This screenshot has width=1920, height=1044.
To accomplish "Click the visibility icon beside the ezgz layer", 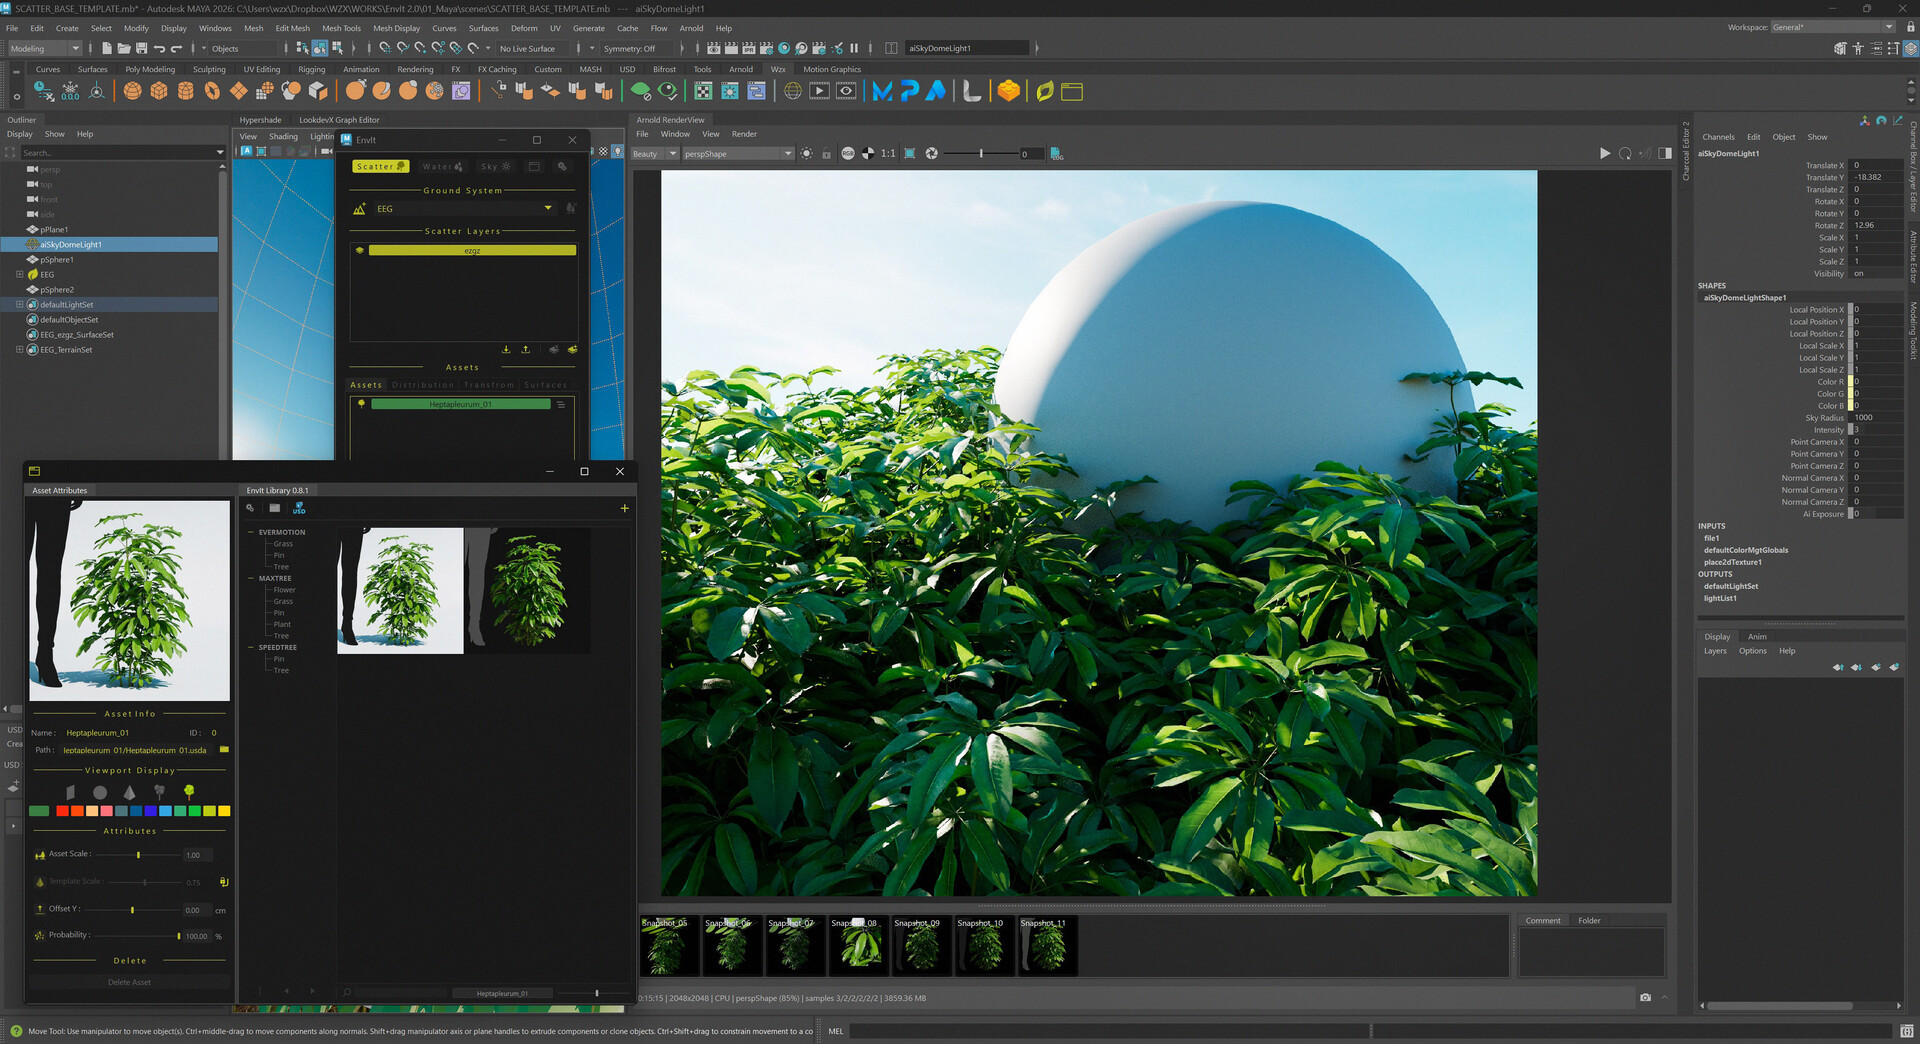I will click(x=360, y=250).
